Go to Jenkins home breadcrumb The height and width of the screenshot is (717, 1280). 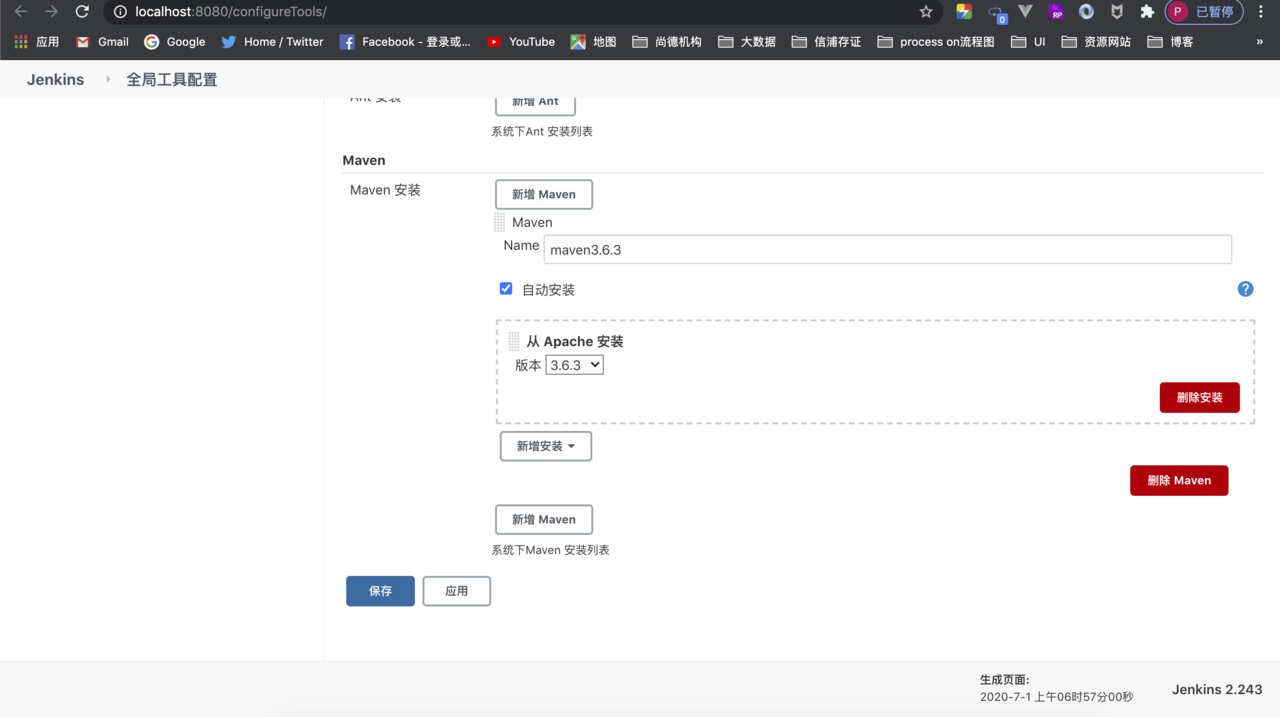click(55, 79)
